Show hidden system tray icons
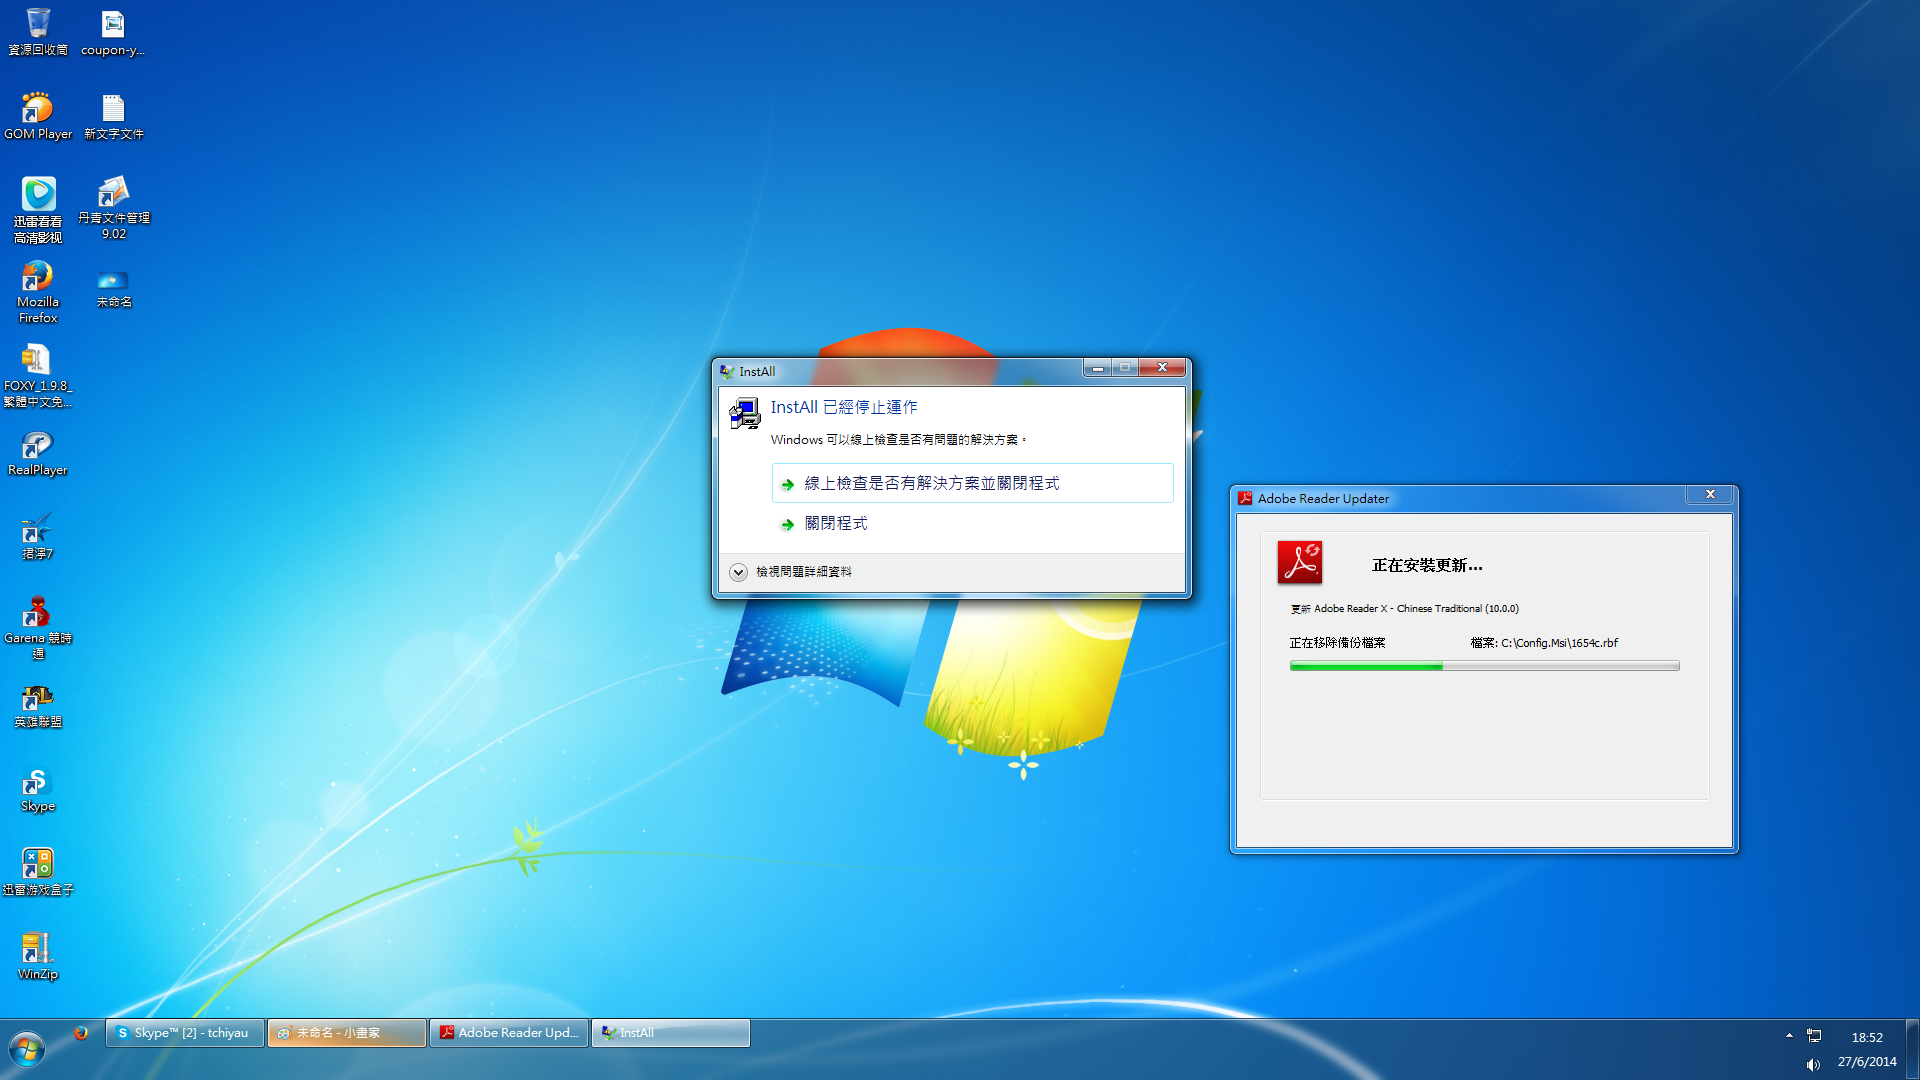Image resolution: width=1920 pixels, height=1080 pixels. (x=1789, y=1036)
